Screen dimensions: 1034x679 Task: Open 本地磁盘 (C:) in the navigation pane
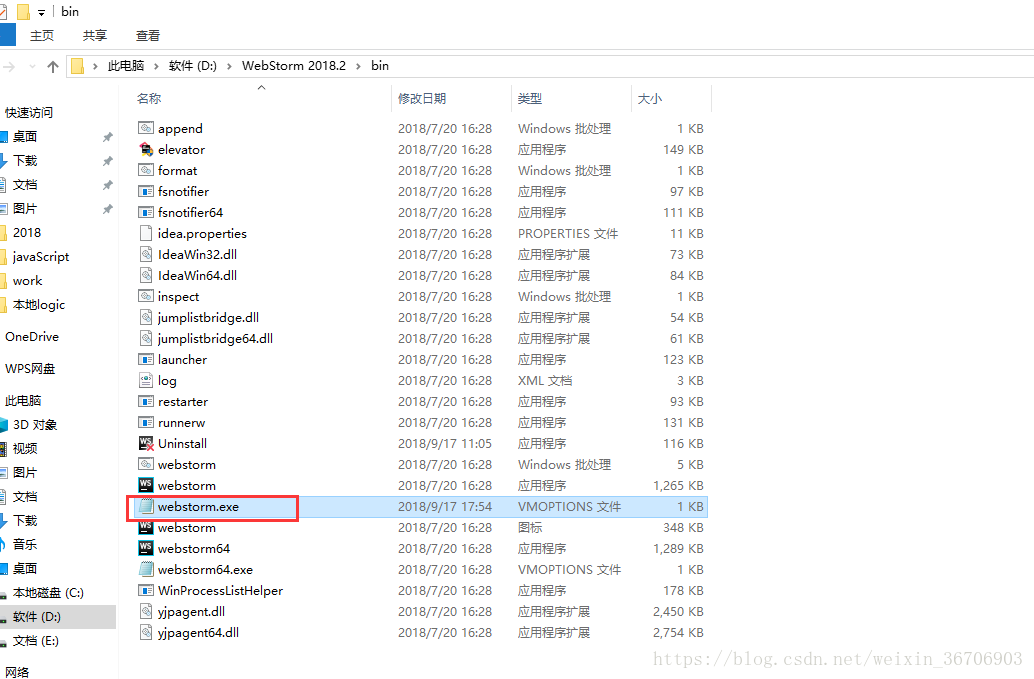[48, 593]
